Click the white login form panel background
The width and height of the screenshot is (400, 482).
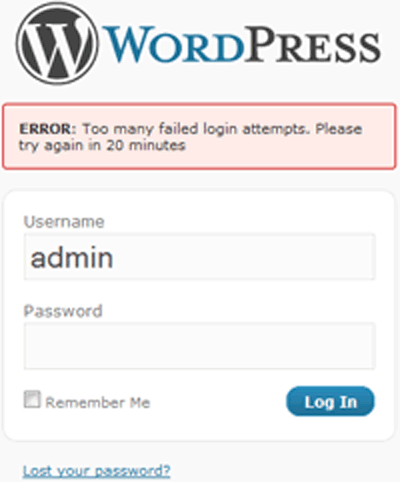click(200, 430)
